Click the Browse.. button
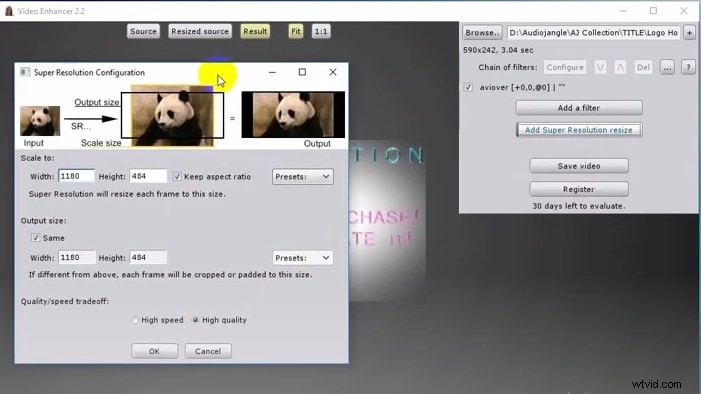701x394 pixels. pos(482,33)
